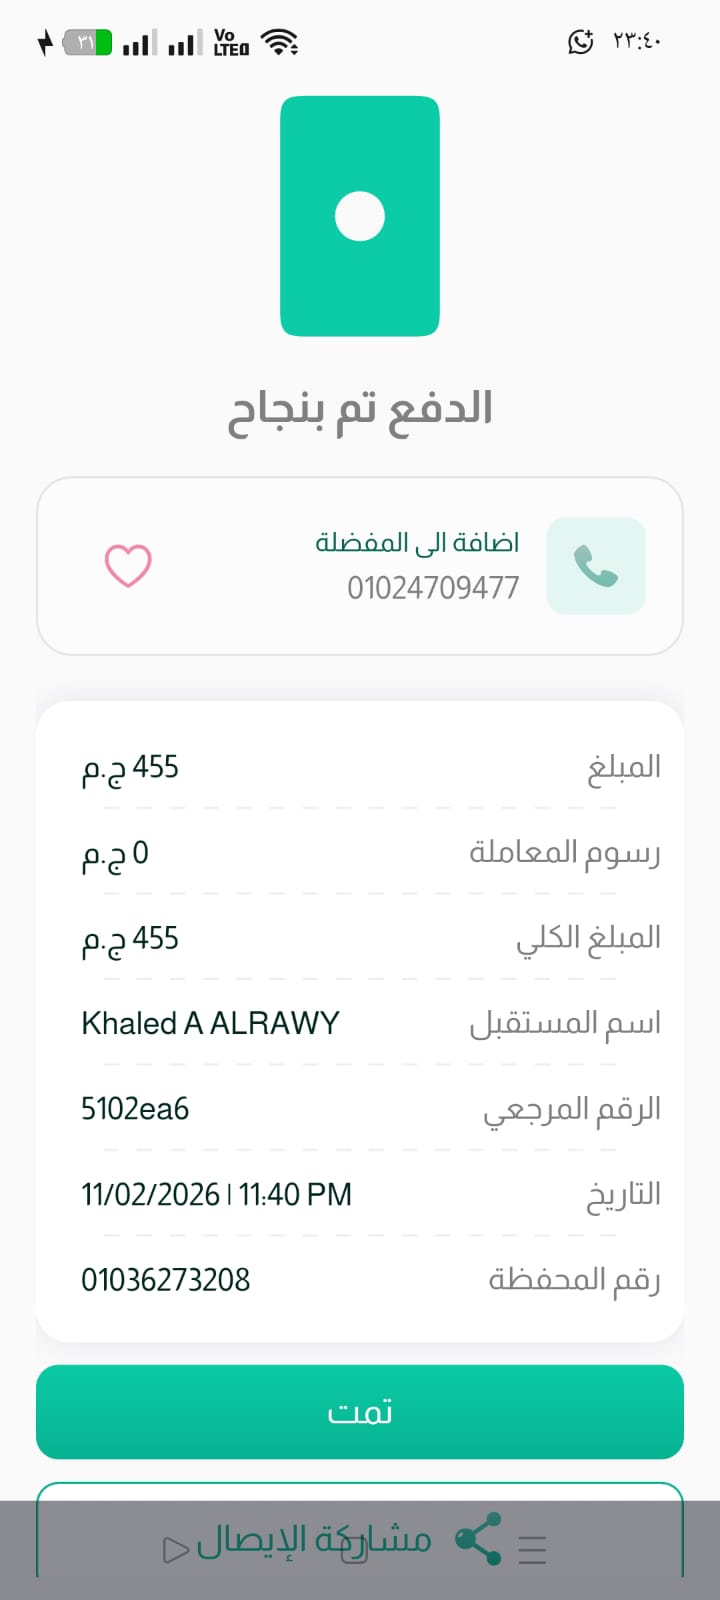This screenshot has height=1600, width=720.
Task: Tap the share receipt icon
Action: pos(478,1539)
